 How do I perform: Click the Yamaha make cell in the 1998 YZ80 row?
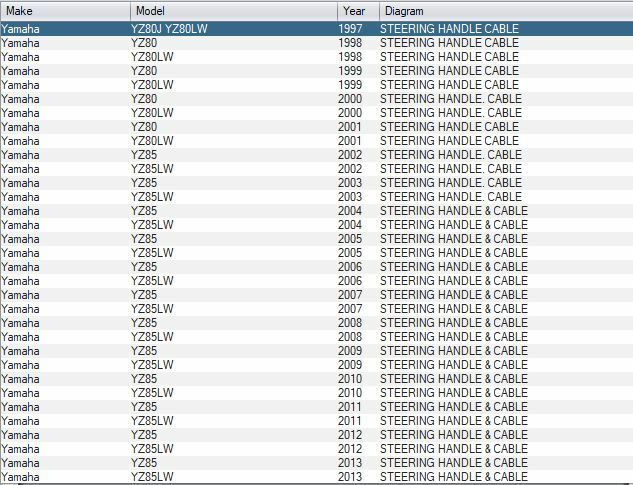point(20,43)
